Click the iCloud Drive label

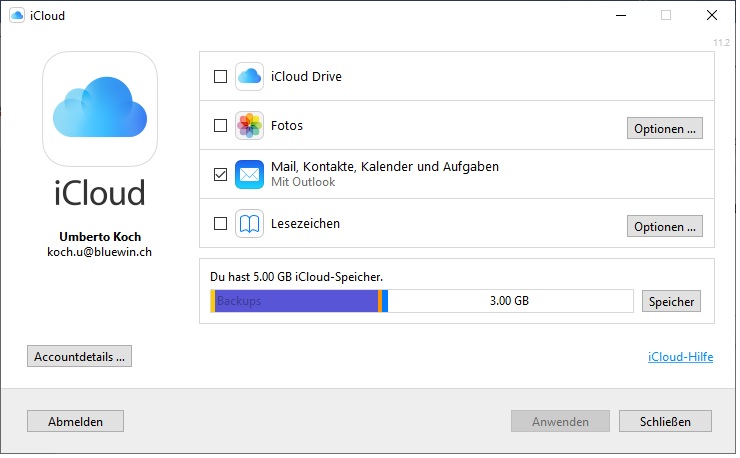(306, 76)
